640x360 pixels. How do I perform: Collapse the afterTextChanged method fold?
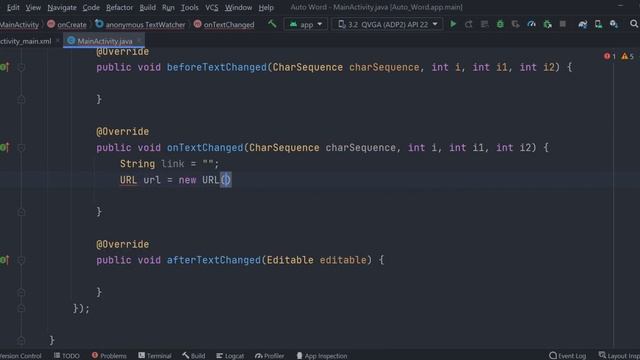(x=21, y=260)
